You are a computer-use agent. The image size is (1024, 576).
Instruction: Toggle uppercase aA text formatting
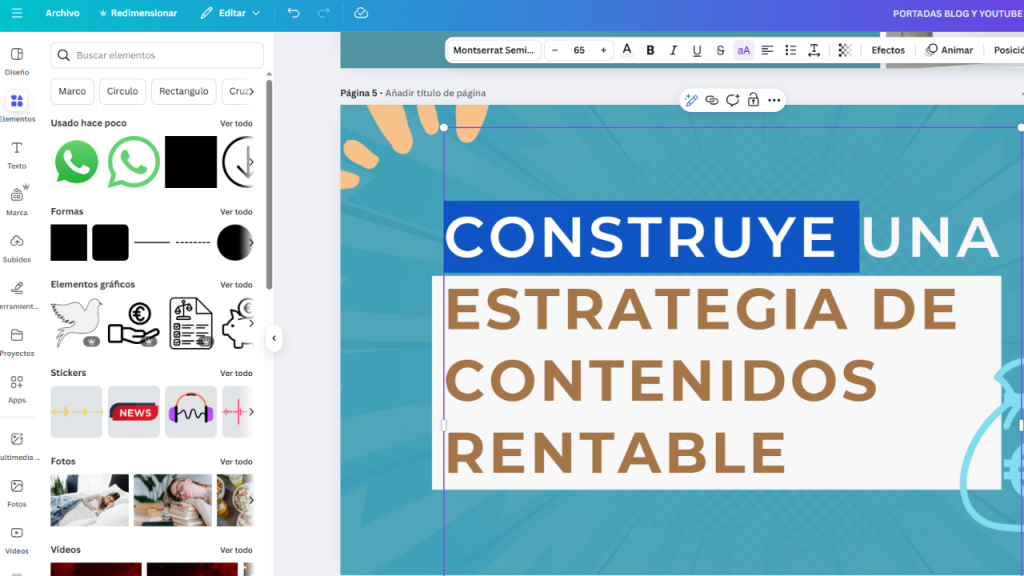click(x=743, y=50)
